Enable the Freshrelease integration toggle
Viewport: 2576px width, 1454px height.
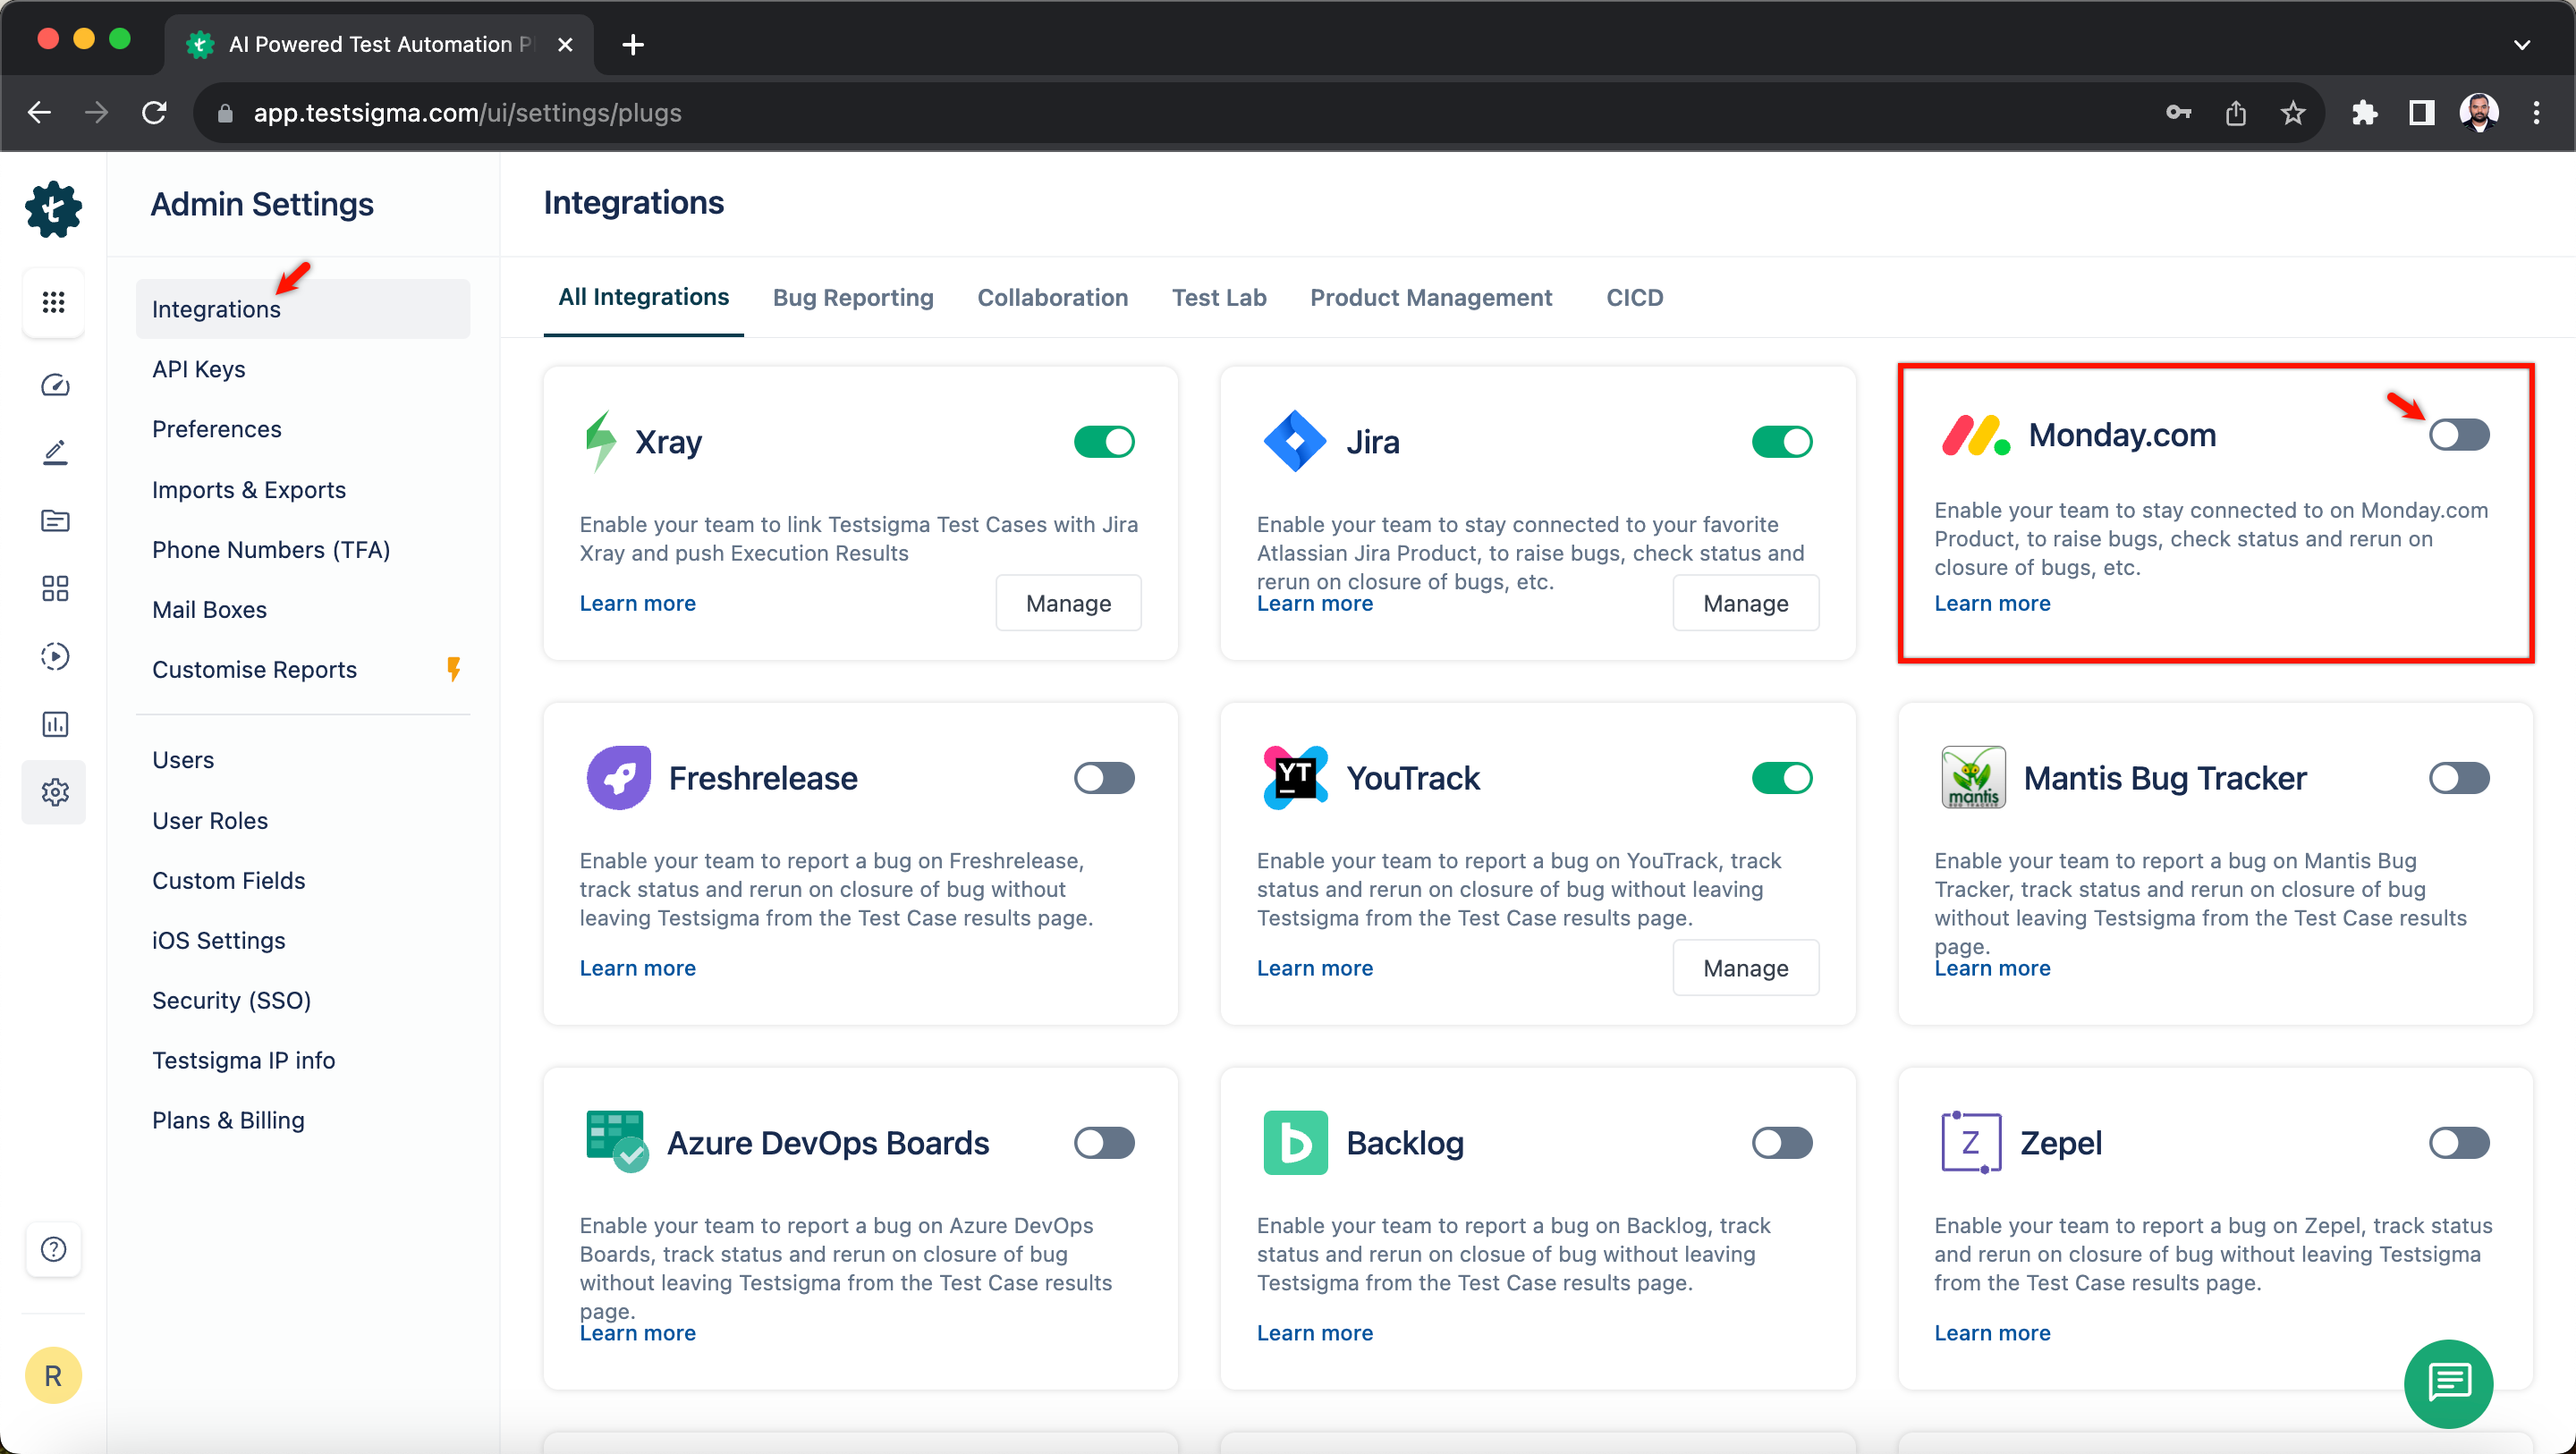pos(1104,777)
